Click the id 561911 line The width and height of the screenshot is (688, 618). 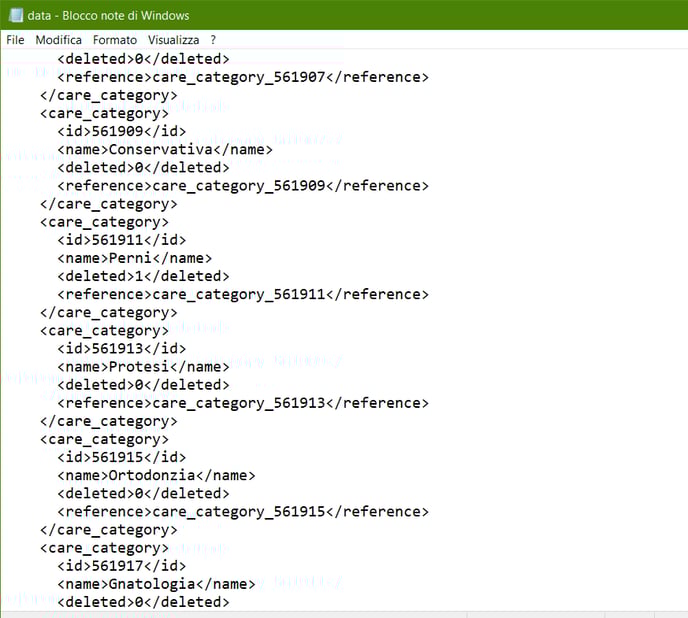pos(122,240)
